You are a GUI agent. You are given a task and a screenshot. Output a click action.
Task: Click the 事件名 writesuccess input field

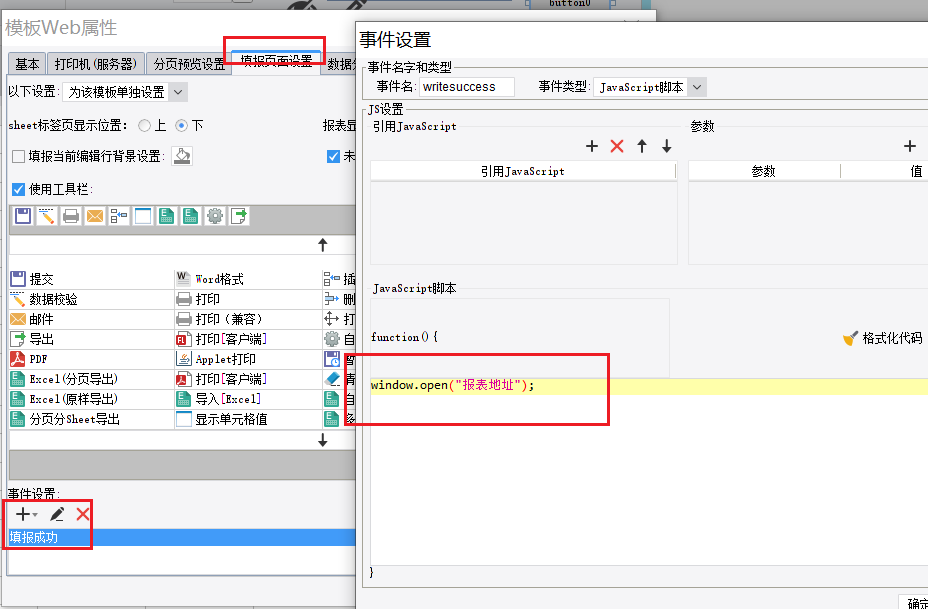[x=467, y=87]
